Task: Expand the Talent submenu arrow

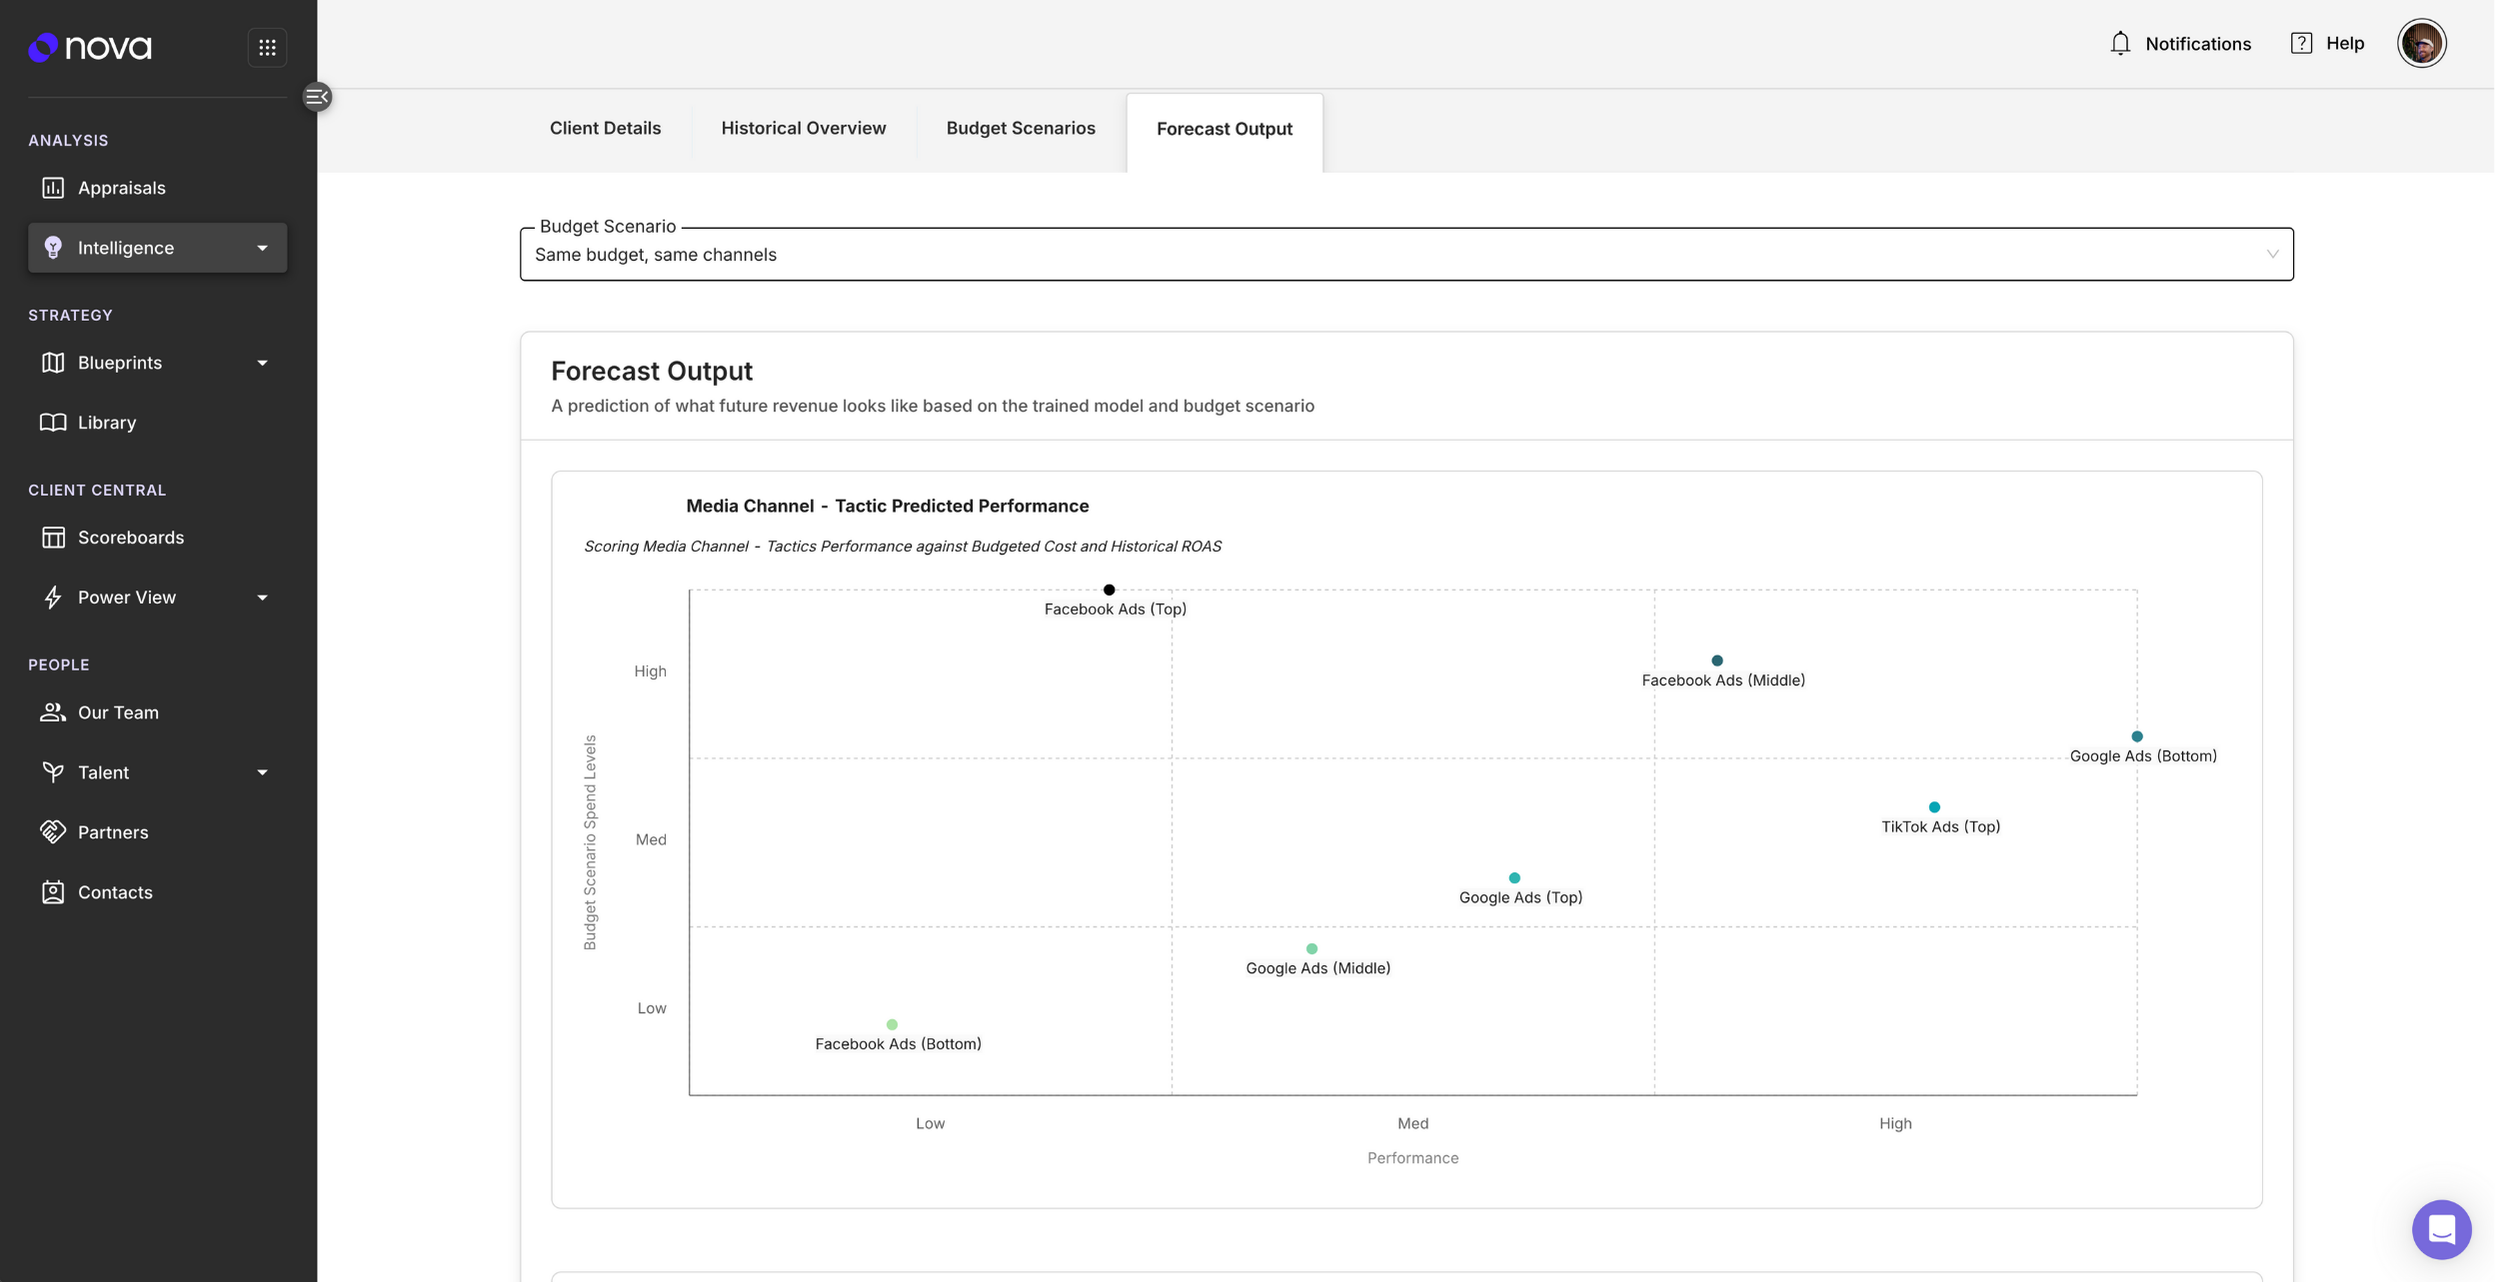Action: pos(262,773)
